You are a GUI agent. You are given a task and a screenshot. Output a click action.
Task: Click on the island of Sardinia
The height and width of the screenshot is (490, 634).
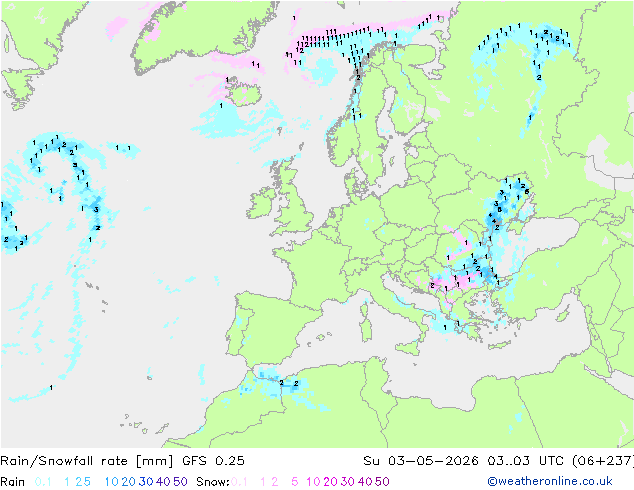coord(366,327)
